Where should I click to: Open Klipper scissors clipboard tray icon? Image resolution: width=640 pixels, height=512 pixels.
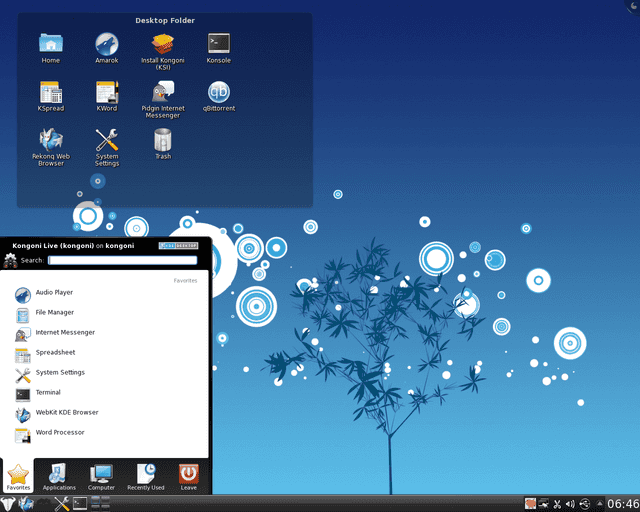557,504
